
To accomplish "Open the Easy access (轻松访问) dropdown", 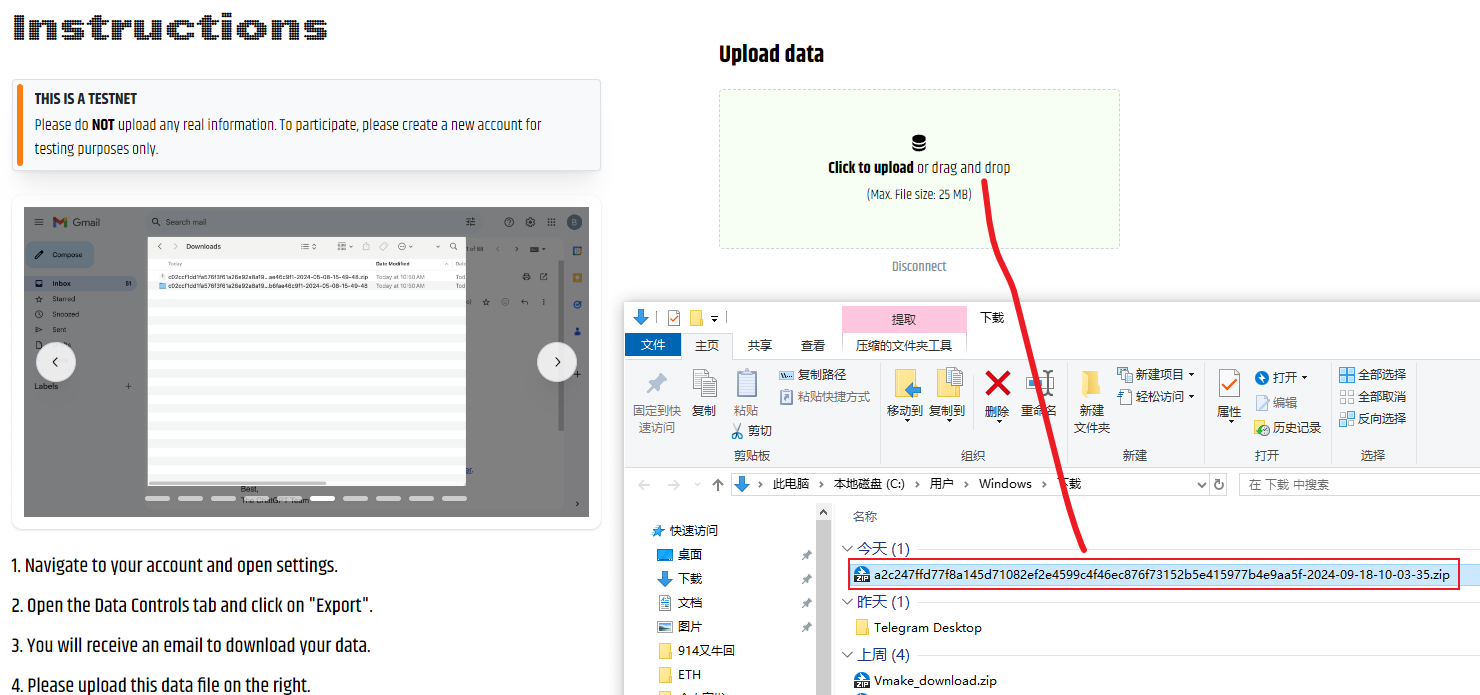I will pyautogui.click(x=1156, y=396).
